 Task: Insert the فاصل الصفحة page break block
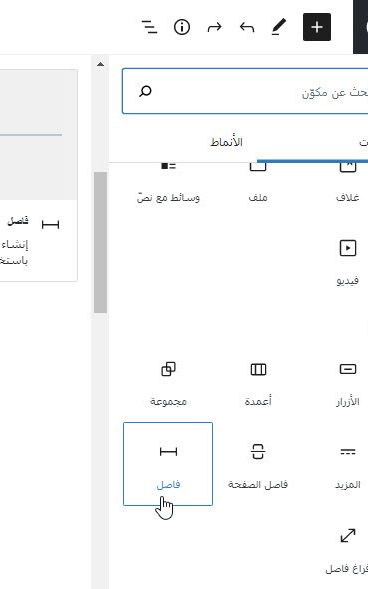[x=258, y=464]
